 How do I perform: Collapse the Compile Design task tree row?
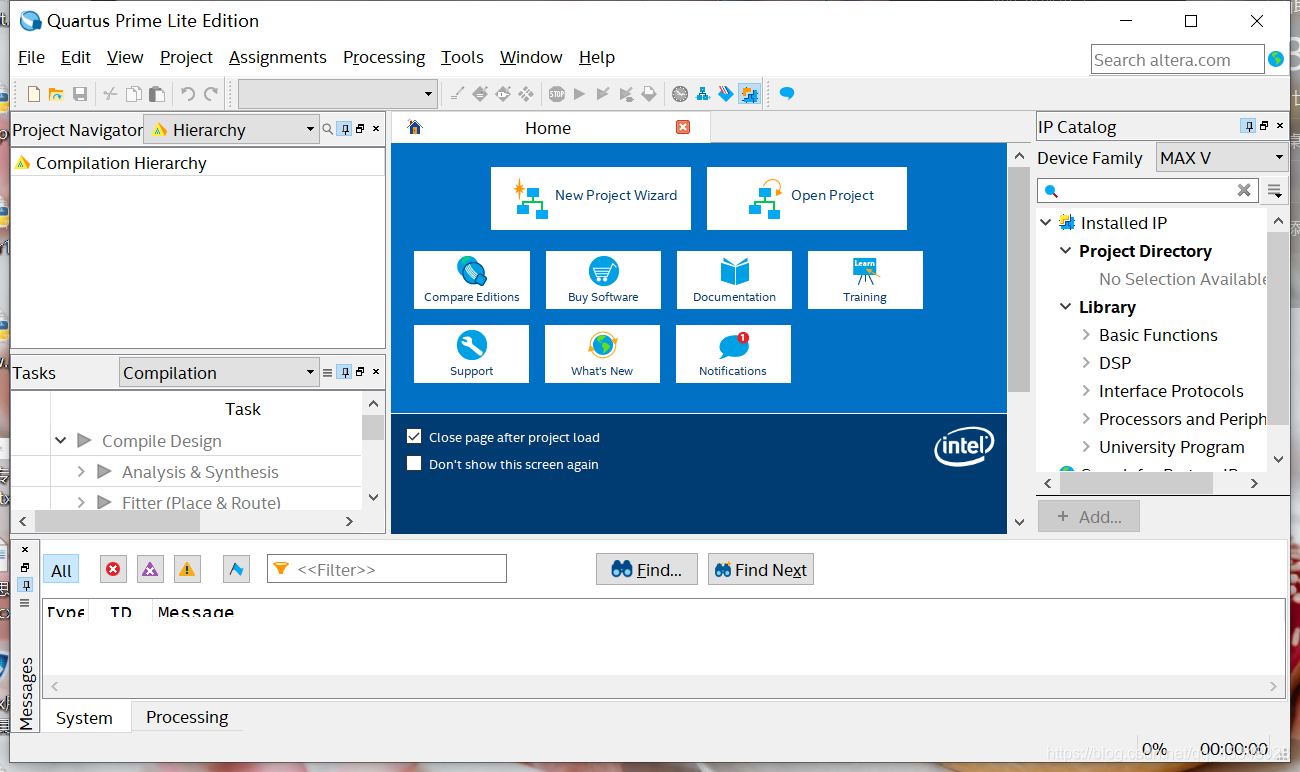[x=61, y=441]
